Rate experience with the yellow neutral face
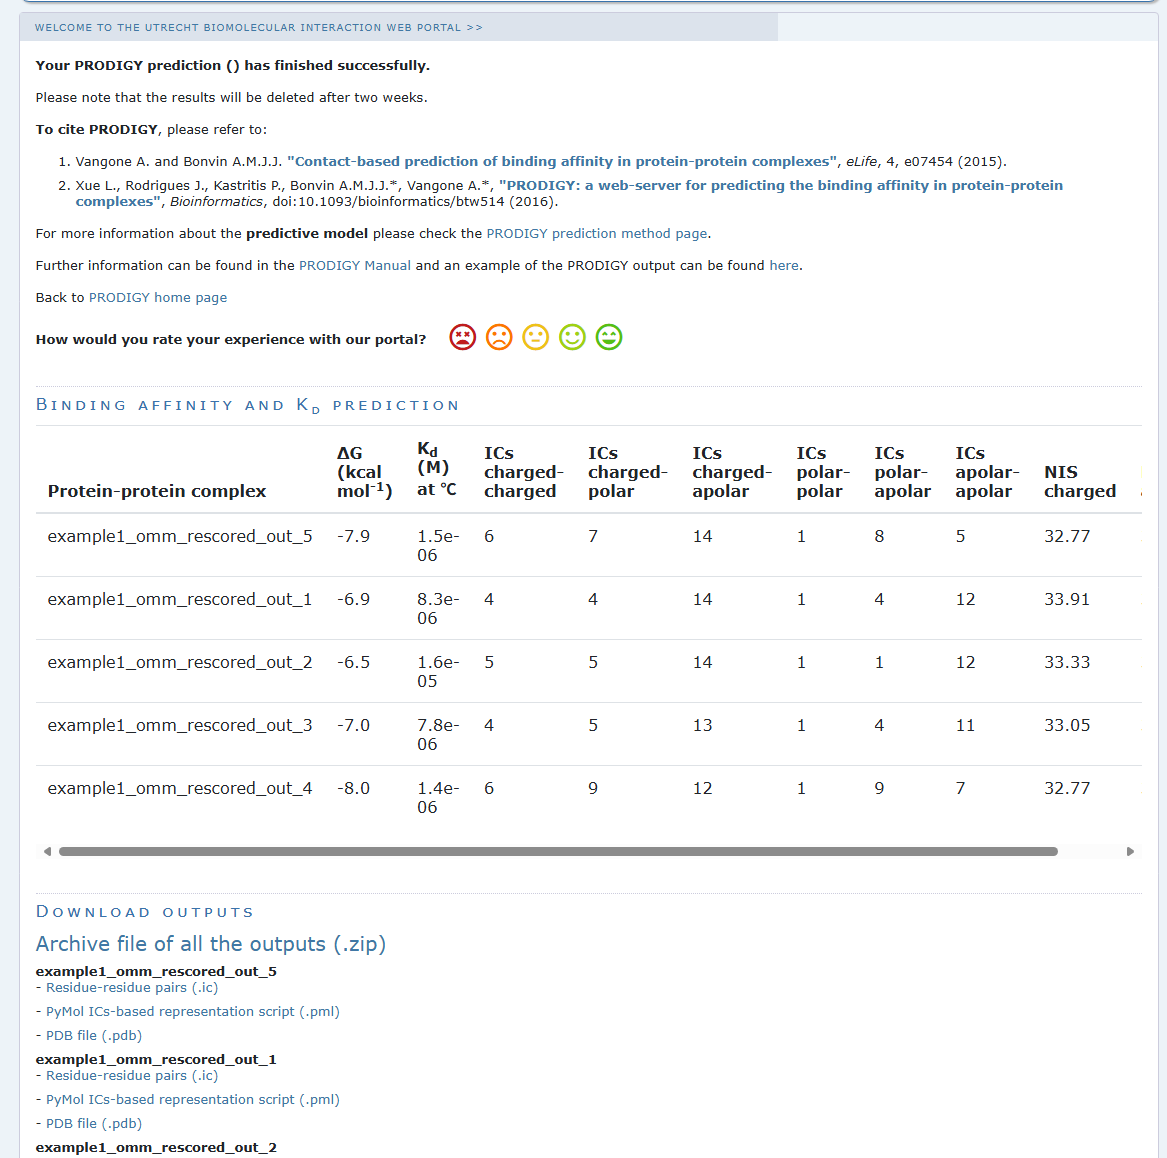 pyautogui.click(x=535, y=337)
